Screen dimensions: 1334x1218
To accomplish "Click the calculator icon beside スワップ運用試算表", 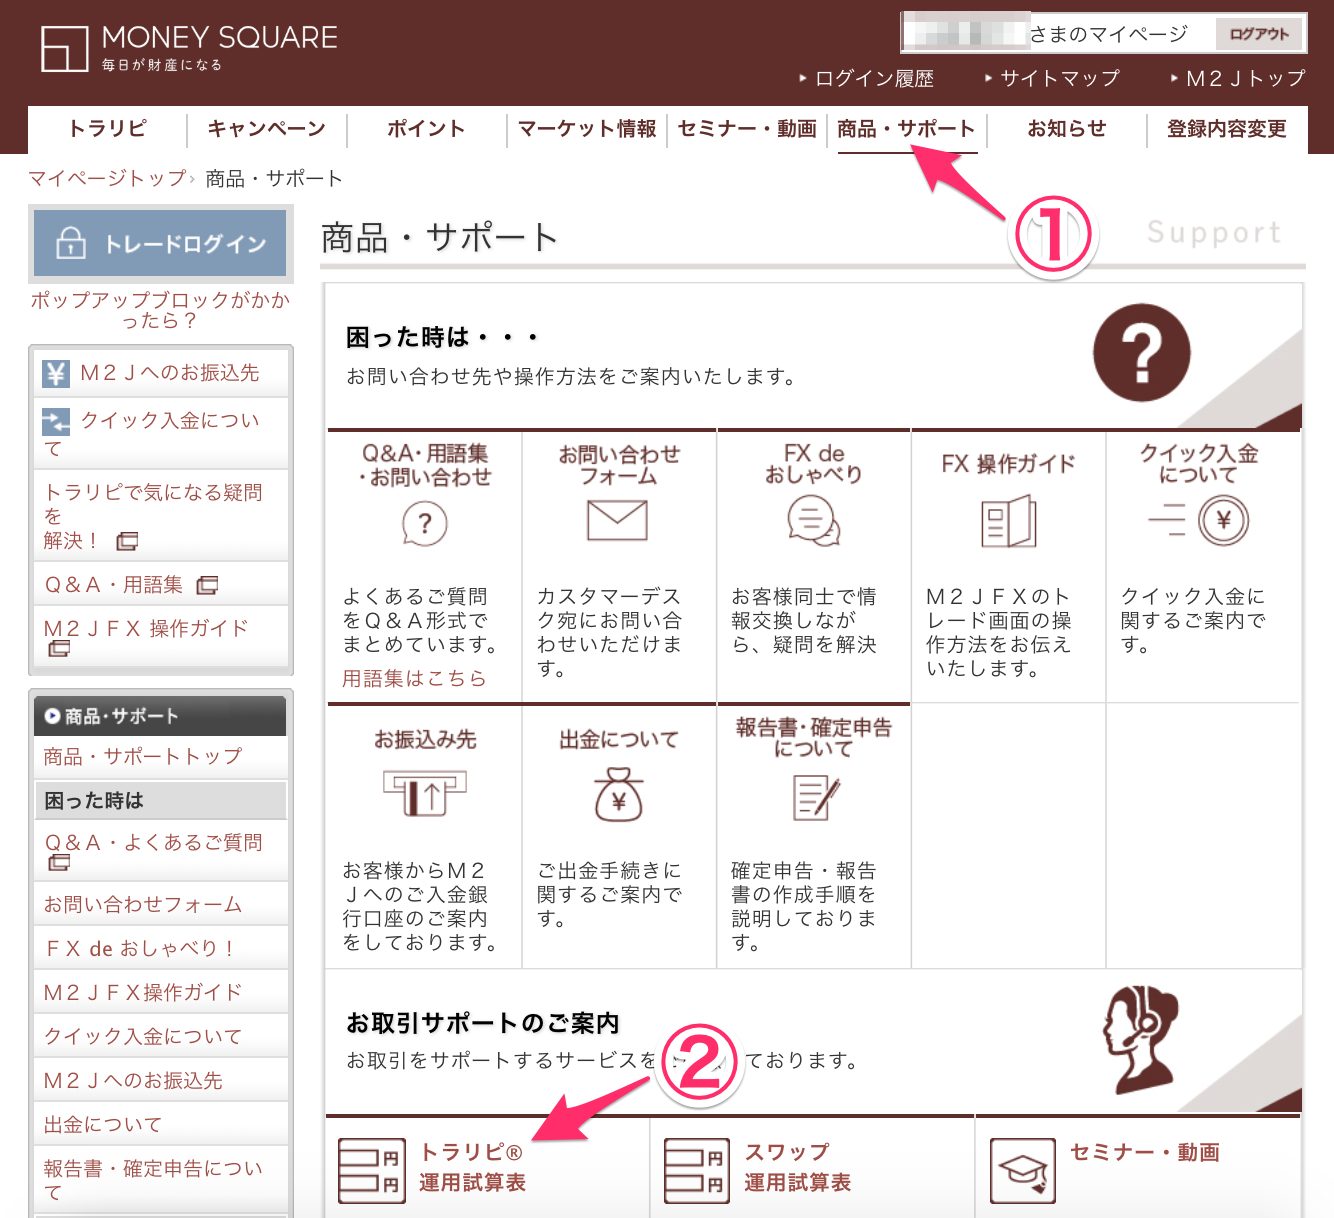I will 697,1170.
